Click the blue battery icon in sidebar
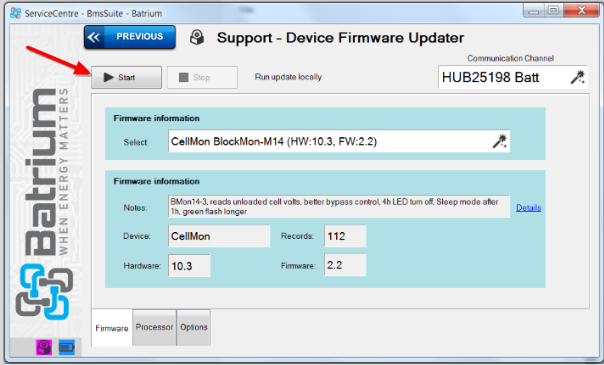This screenshot has height=365, width=604. point(67,347)
